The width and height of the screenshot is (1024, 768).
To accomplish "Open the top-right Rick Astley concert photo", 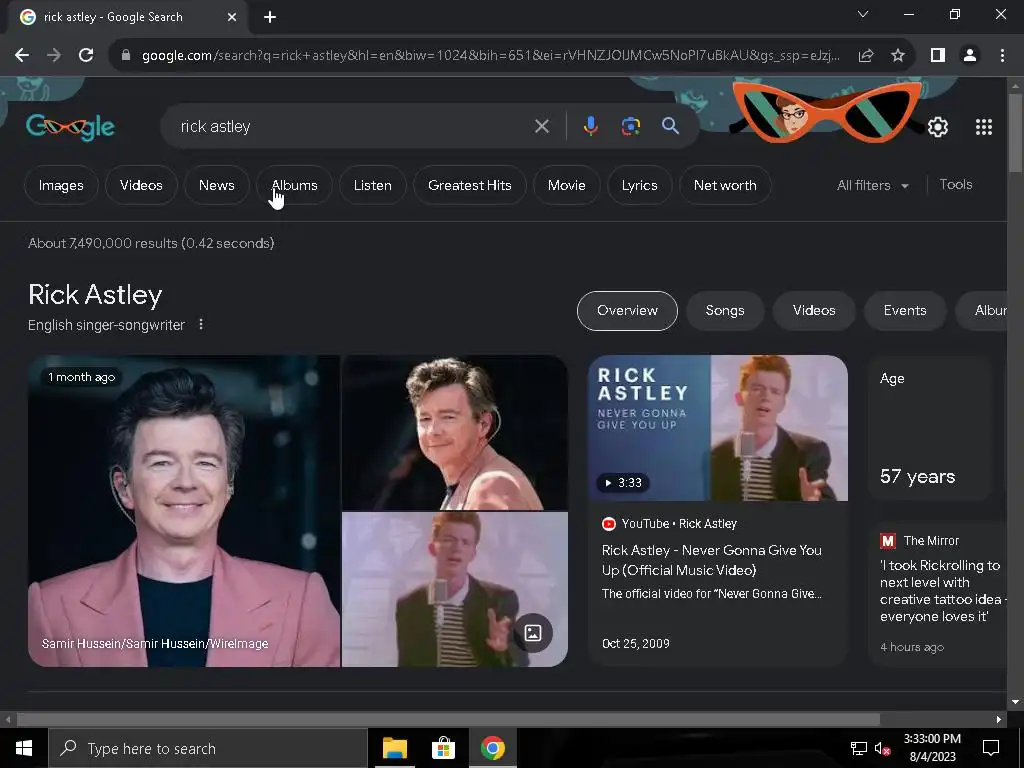I will tap(455, 432).
